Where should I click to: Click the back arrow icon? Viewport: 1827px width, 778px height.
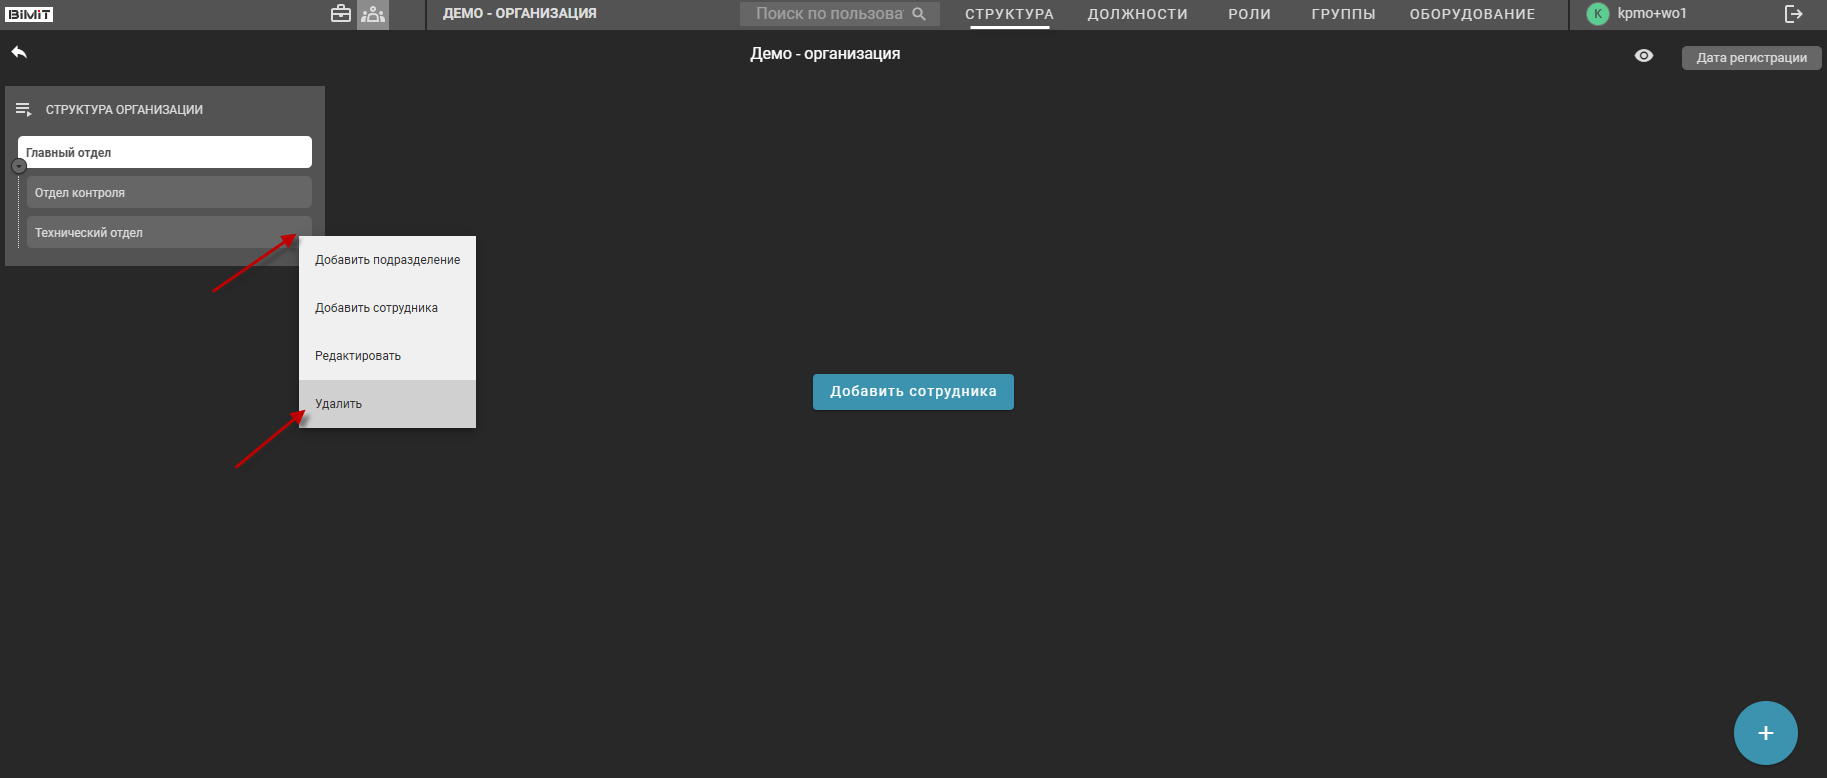coord(19,52)
